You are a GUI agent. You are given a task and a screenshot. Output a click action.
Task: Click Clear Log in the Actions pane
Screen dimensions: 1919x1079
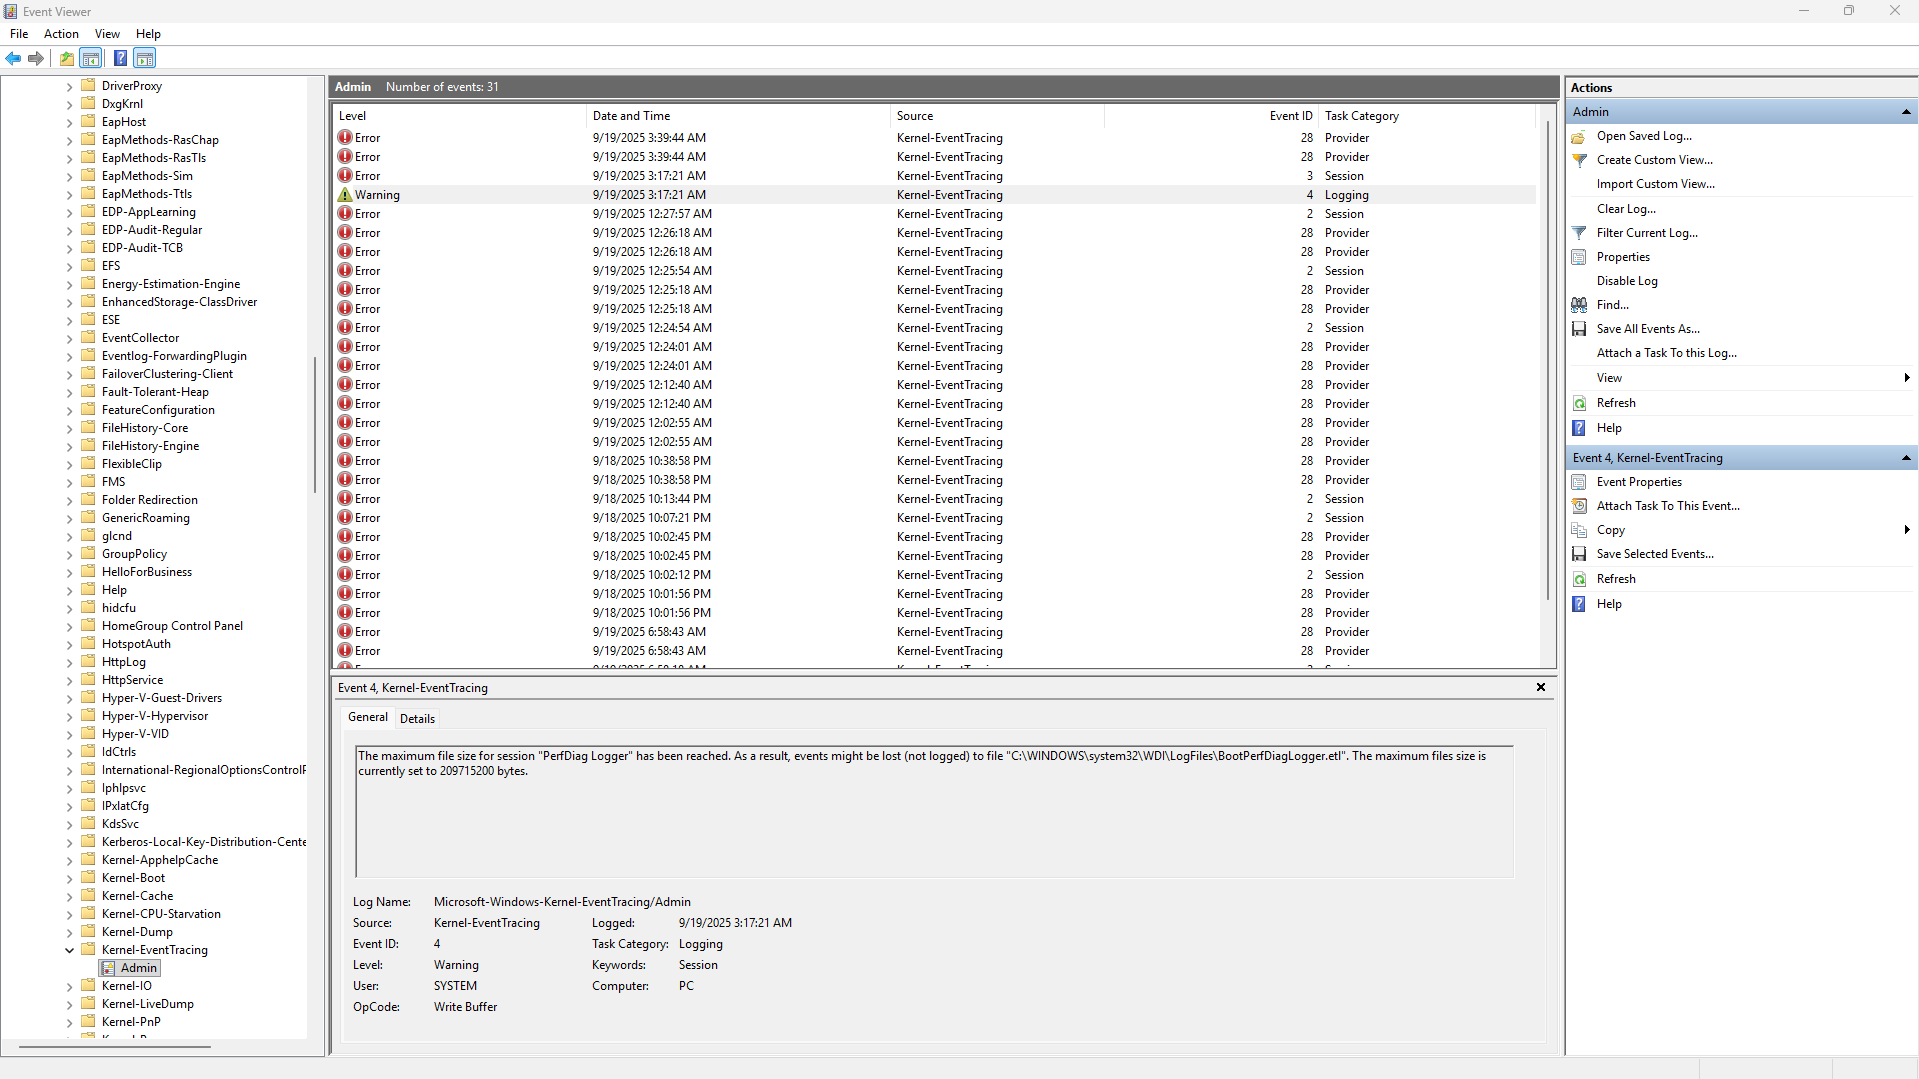pos(1626,208)
